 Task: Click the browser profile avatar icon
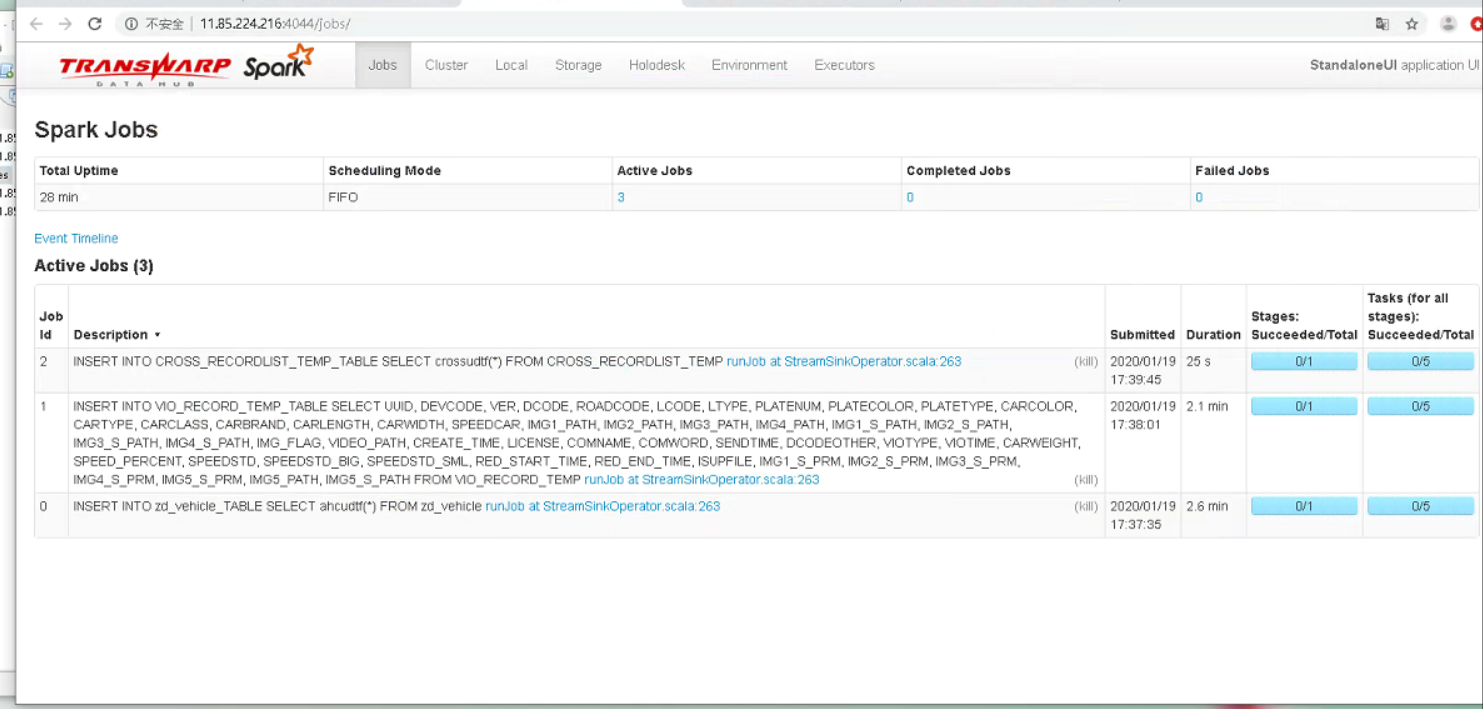[x=1449, y=22]
